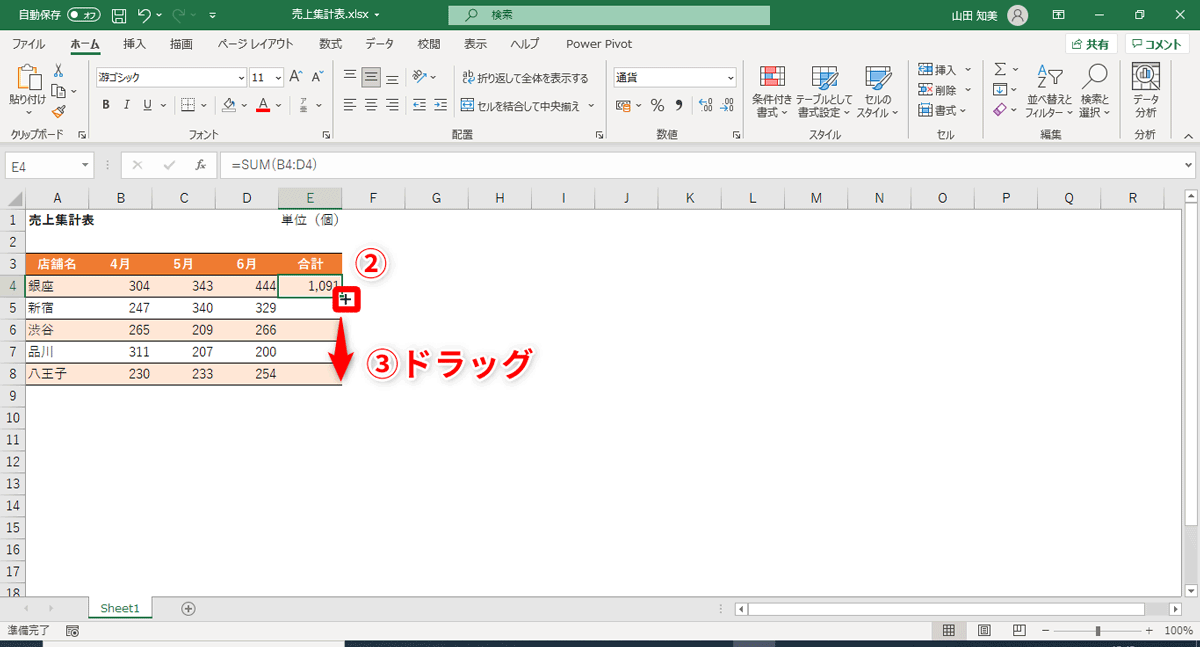1200x647 pixels.
Task: Open the ファイル tab
Action: coord(28,44)
